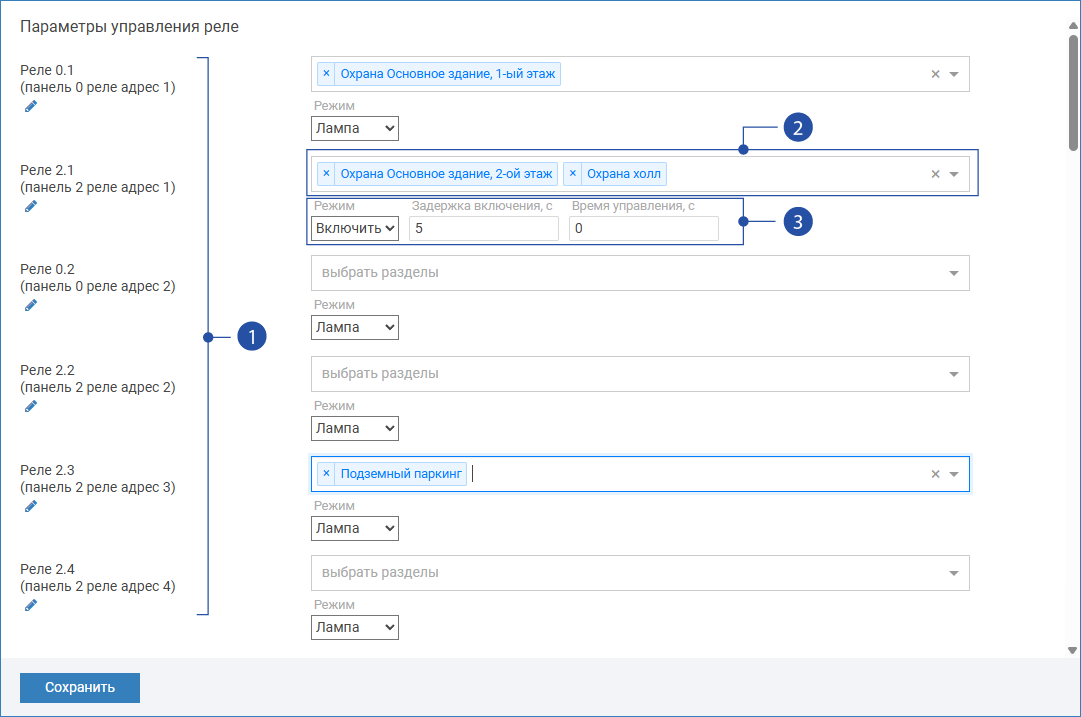
Task: Click the 'Задержка включения, с' field
Action: (x=484, y=229)
